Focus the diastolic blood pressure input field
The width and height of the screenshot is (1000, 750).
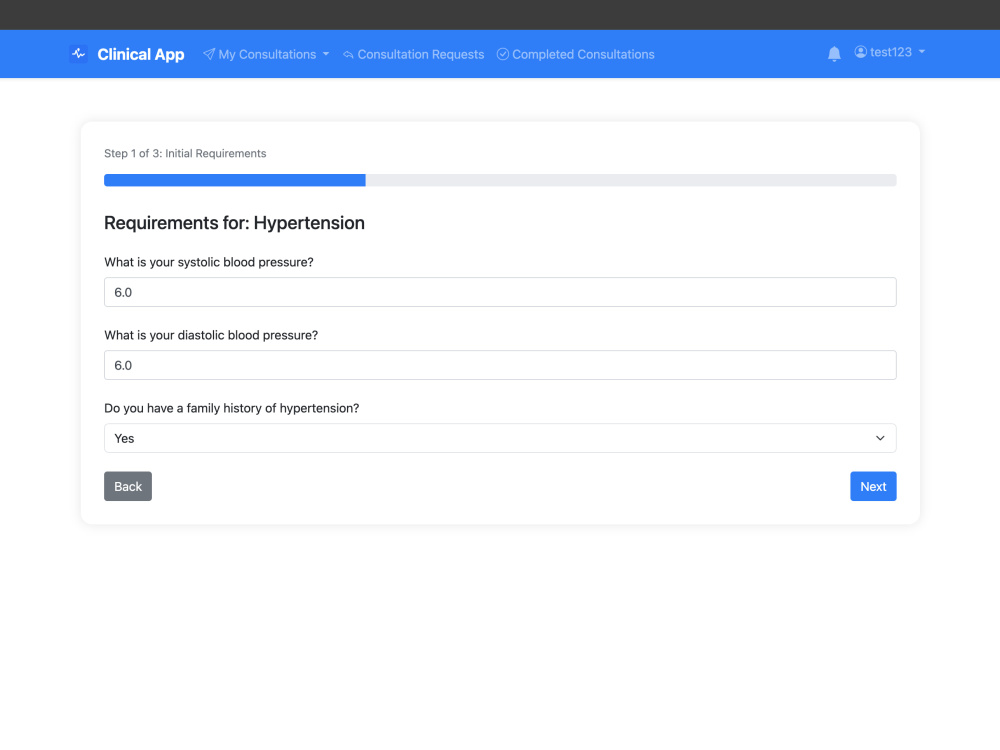click(500, 365)
